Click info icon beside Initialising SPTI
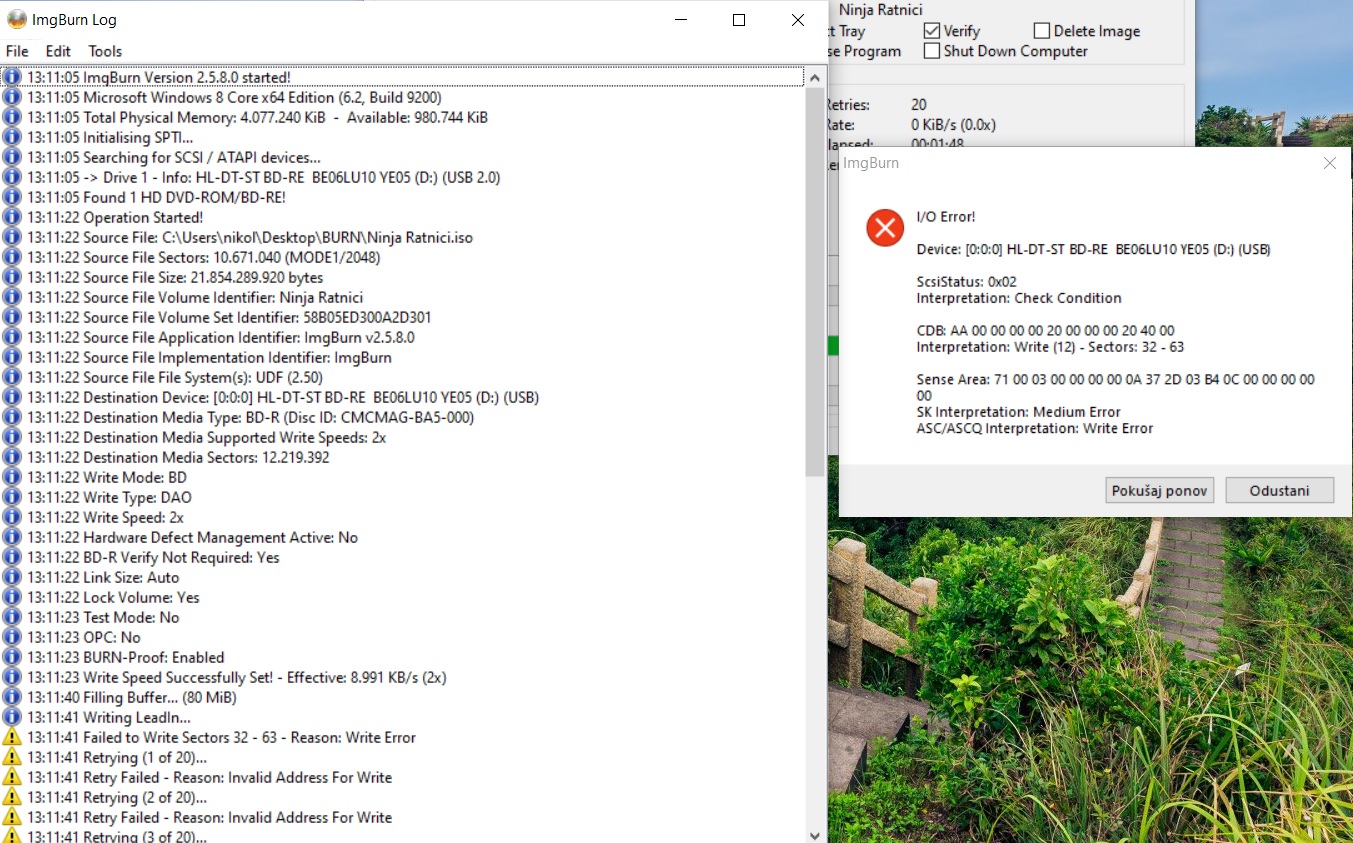1353x843 pixels. tap(12, 137)
